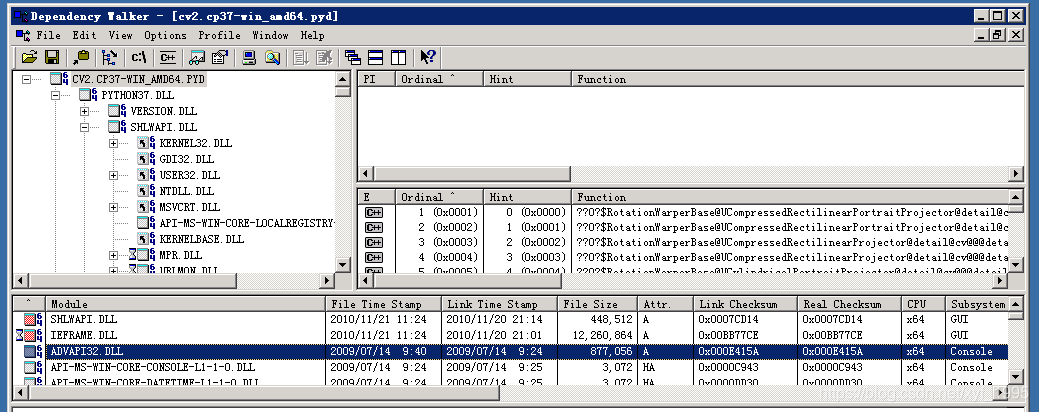The height and width of the screenshot is (412, 1039).
Task: Open the Window menu
Action: pos(270,35)
